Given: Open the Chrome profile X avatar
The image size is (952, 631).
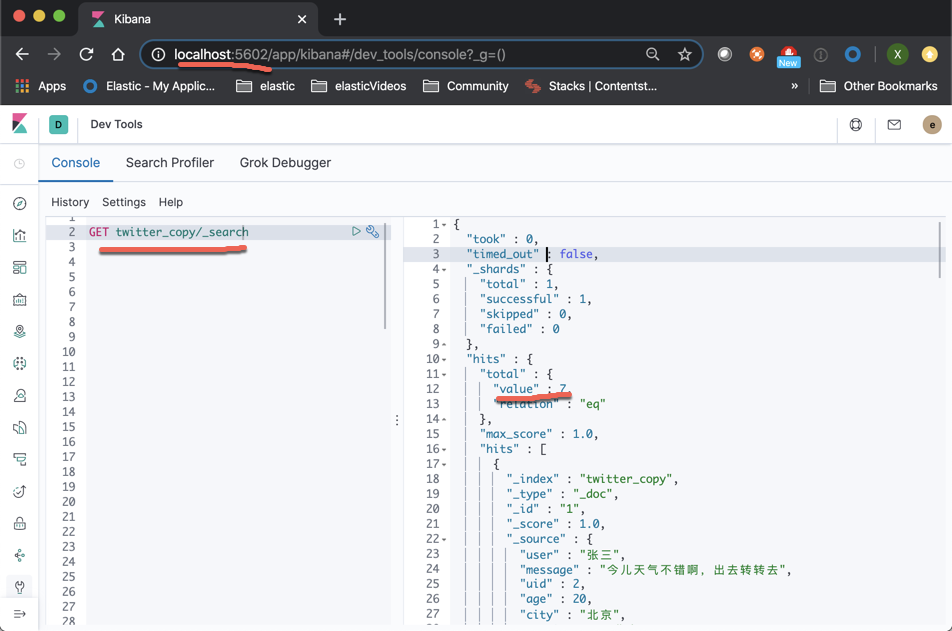Looking at the screenshot, I should pyautogui.click(x=897, y=54).
